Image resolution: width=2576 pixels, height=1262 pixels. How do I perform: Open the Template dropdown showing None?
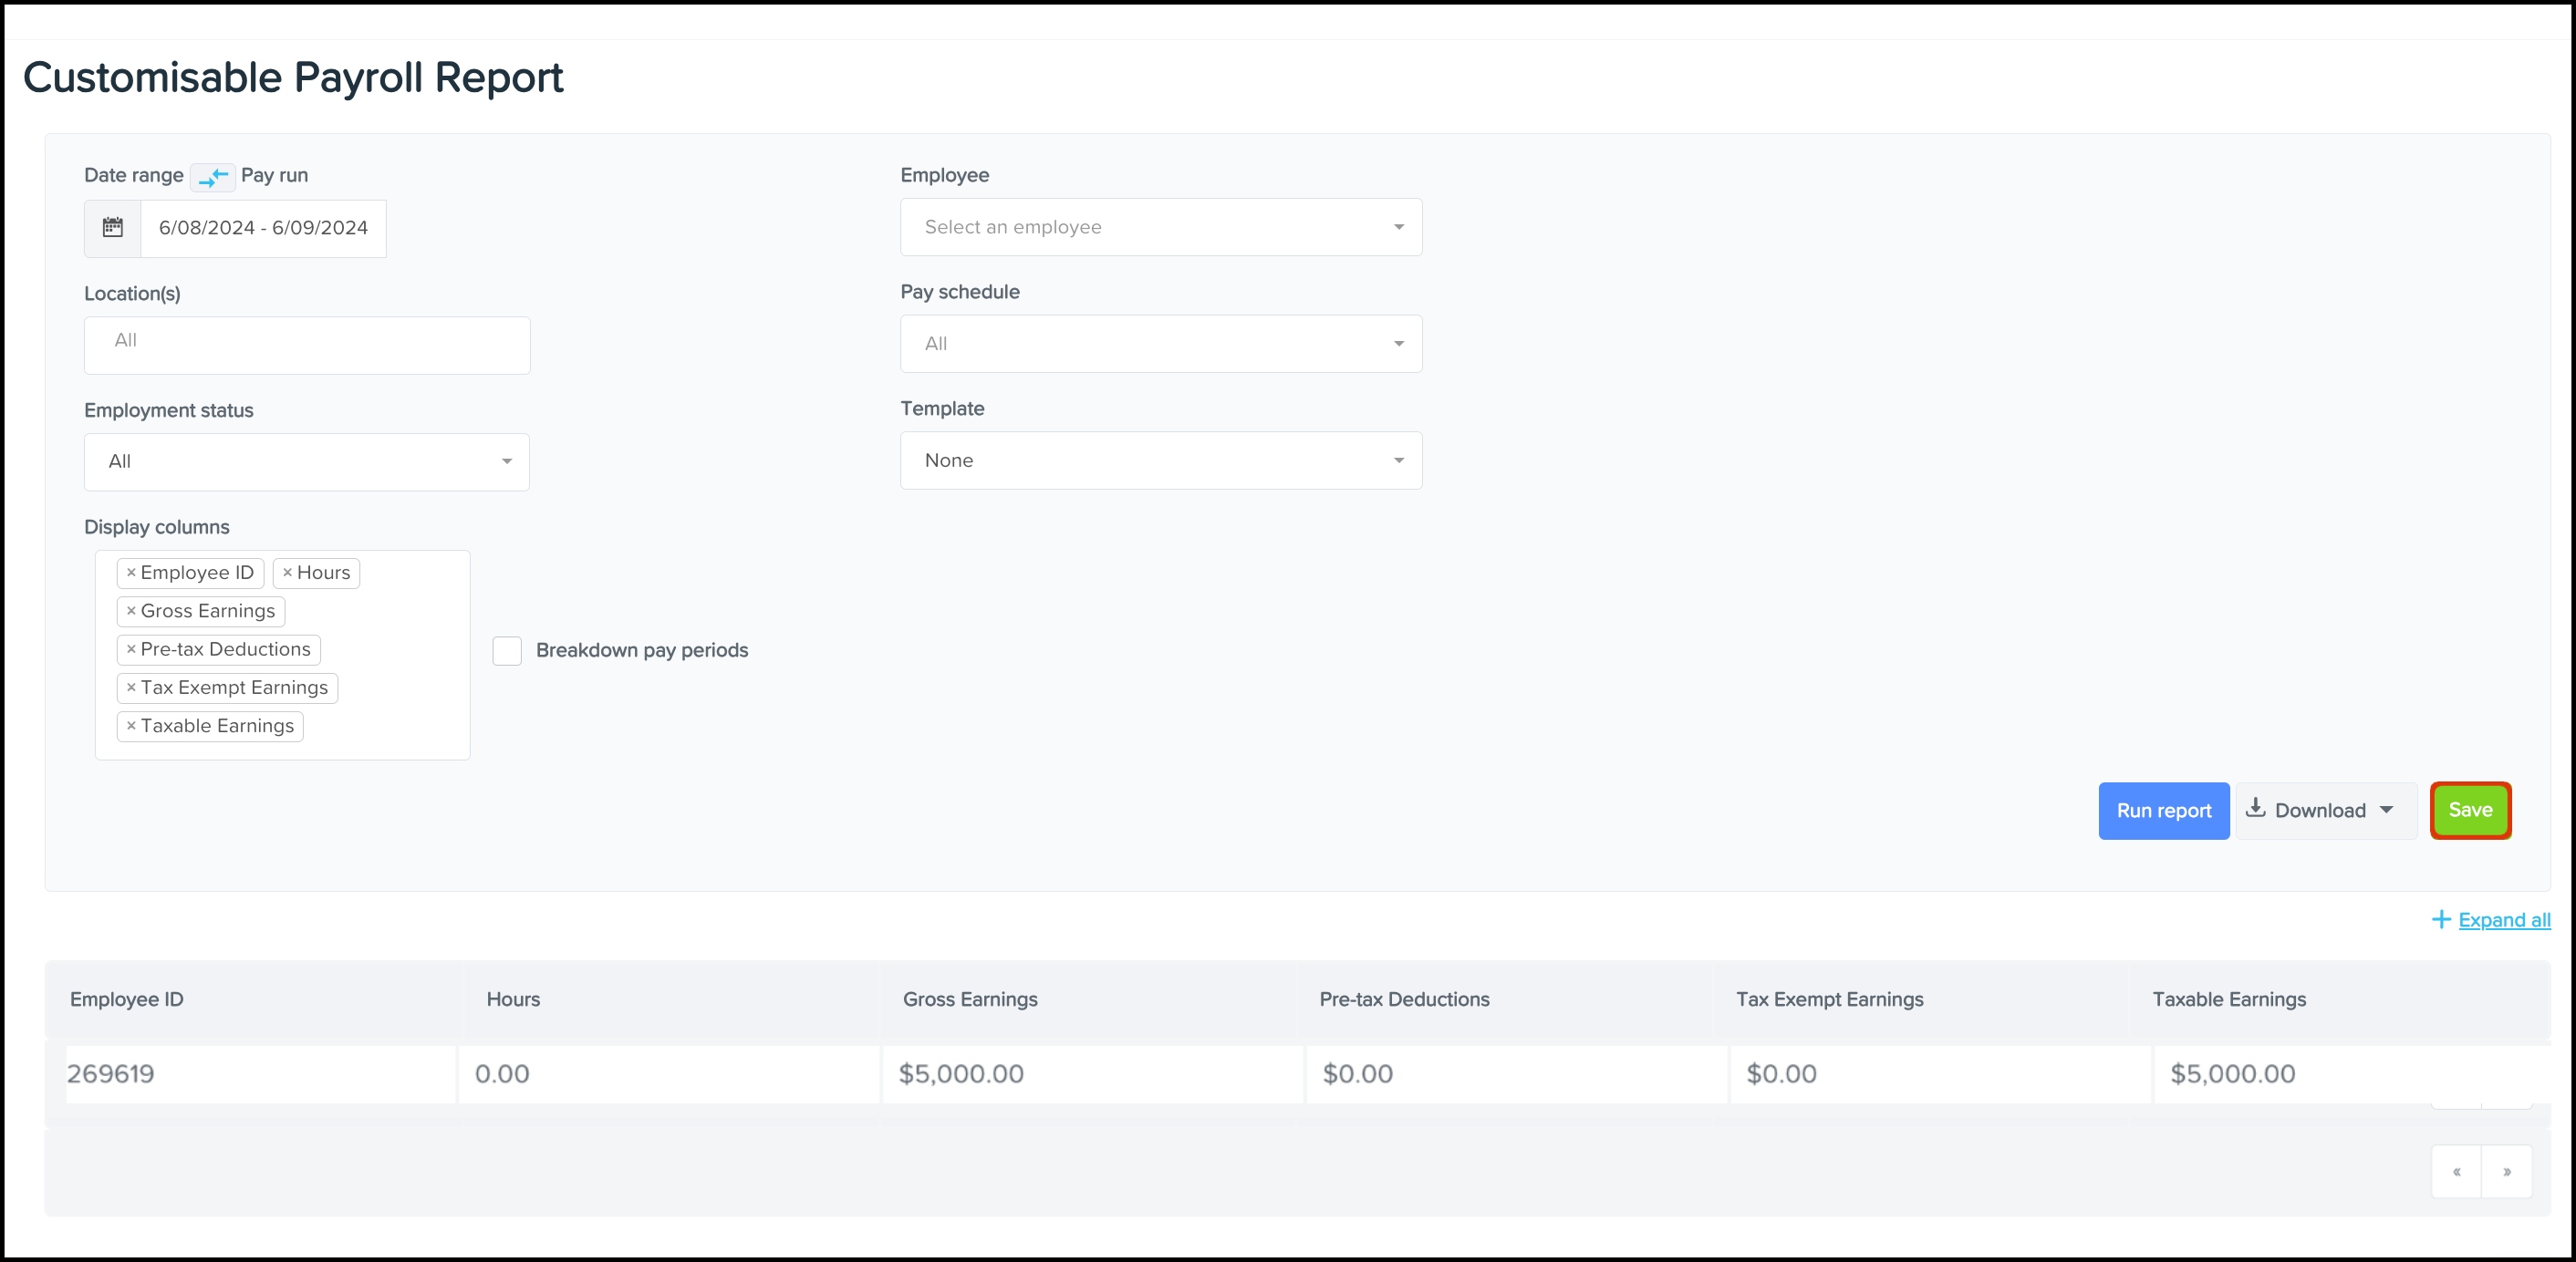(1161, 460)
